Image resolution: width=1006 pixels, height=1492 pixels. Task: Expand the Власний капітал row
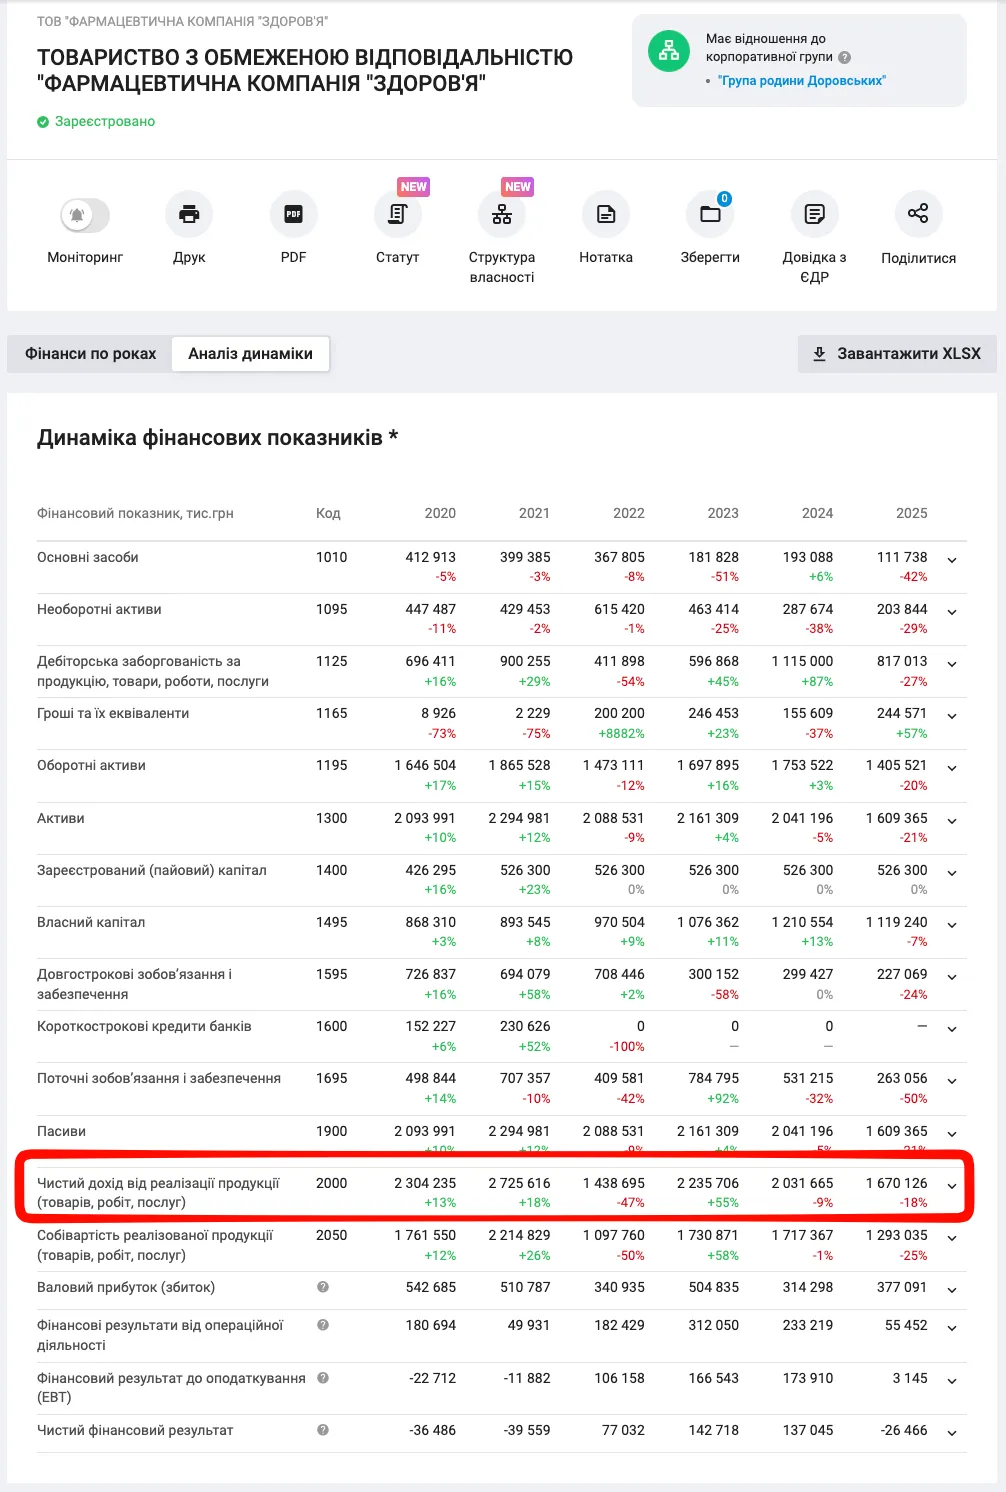[x=952, y=925]
